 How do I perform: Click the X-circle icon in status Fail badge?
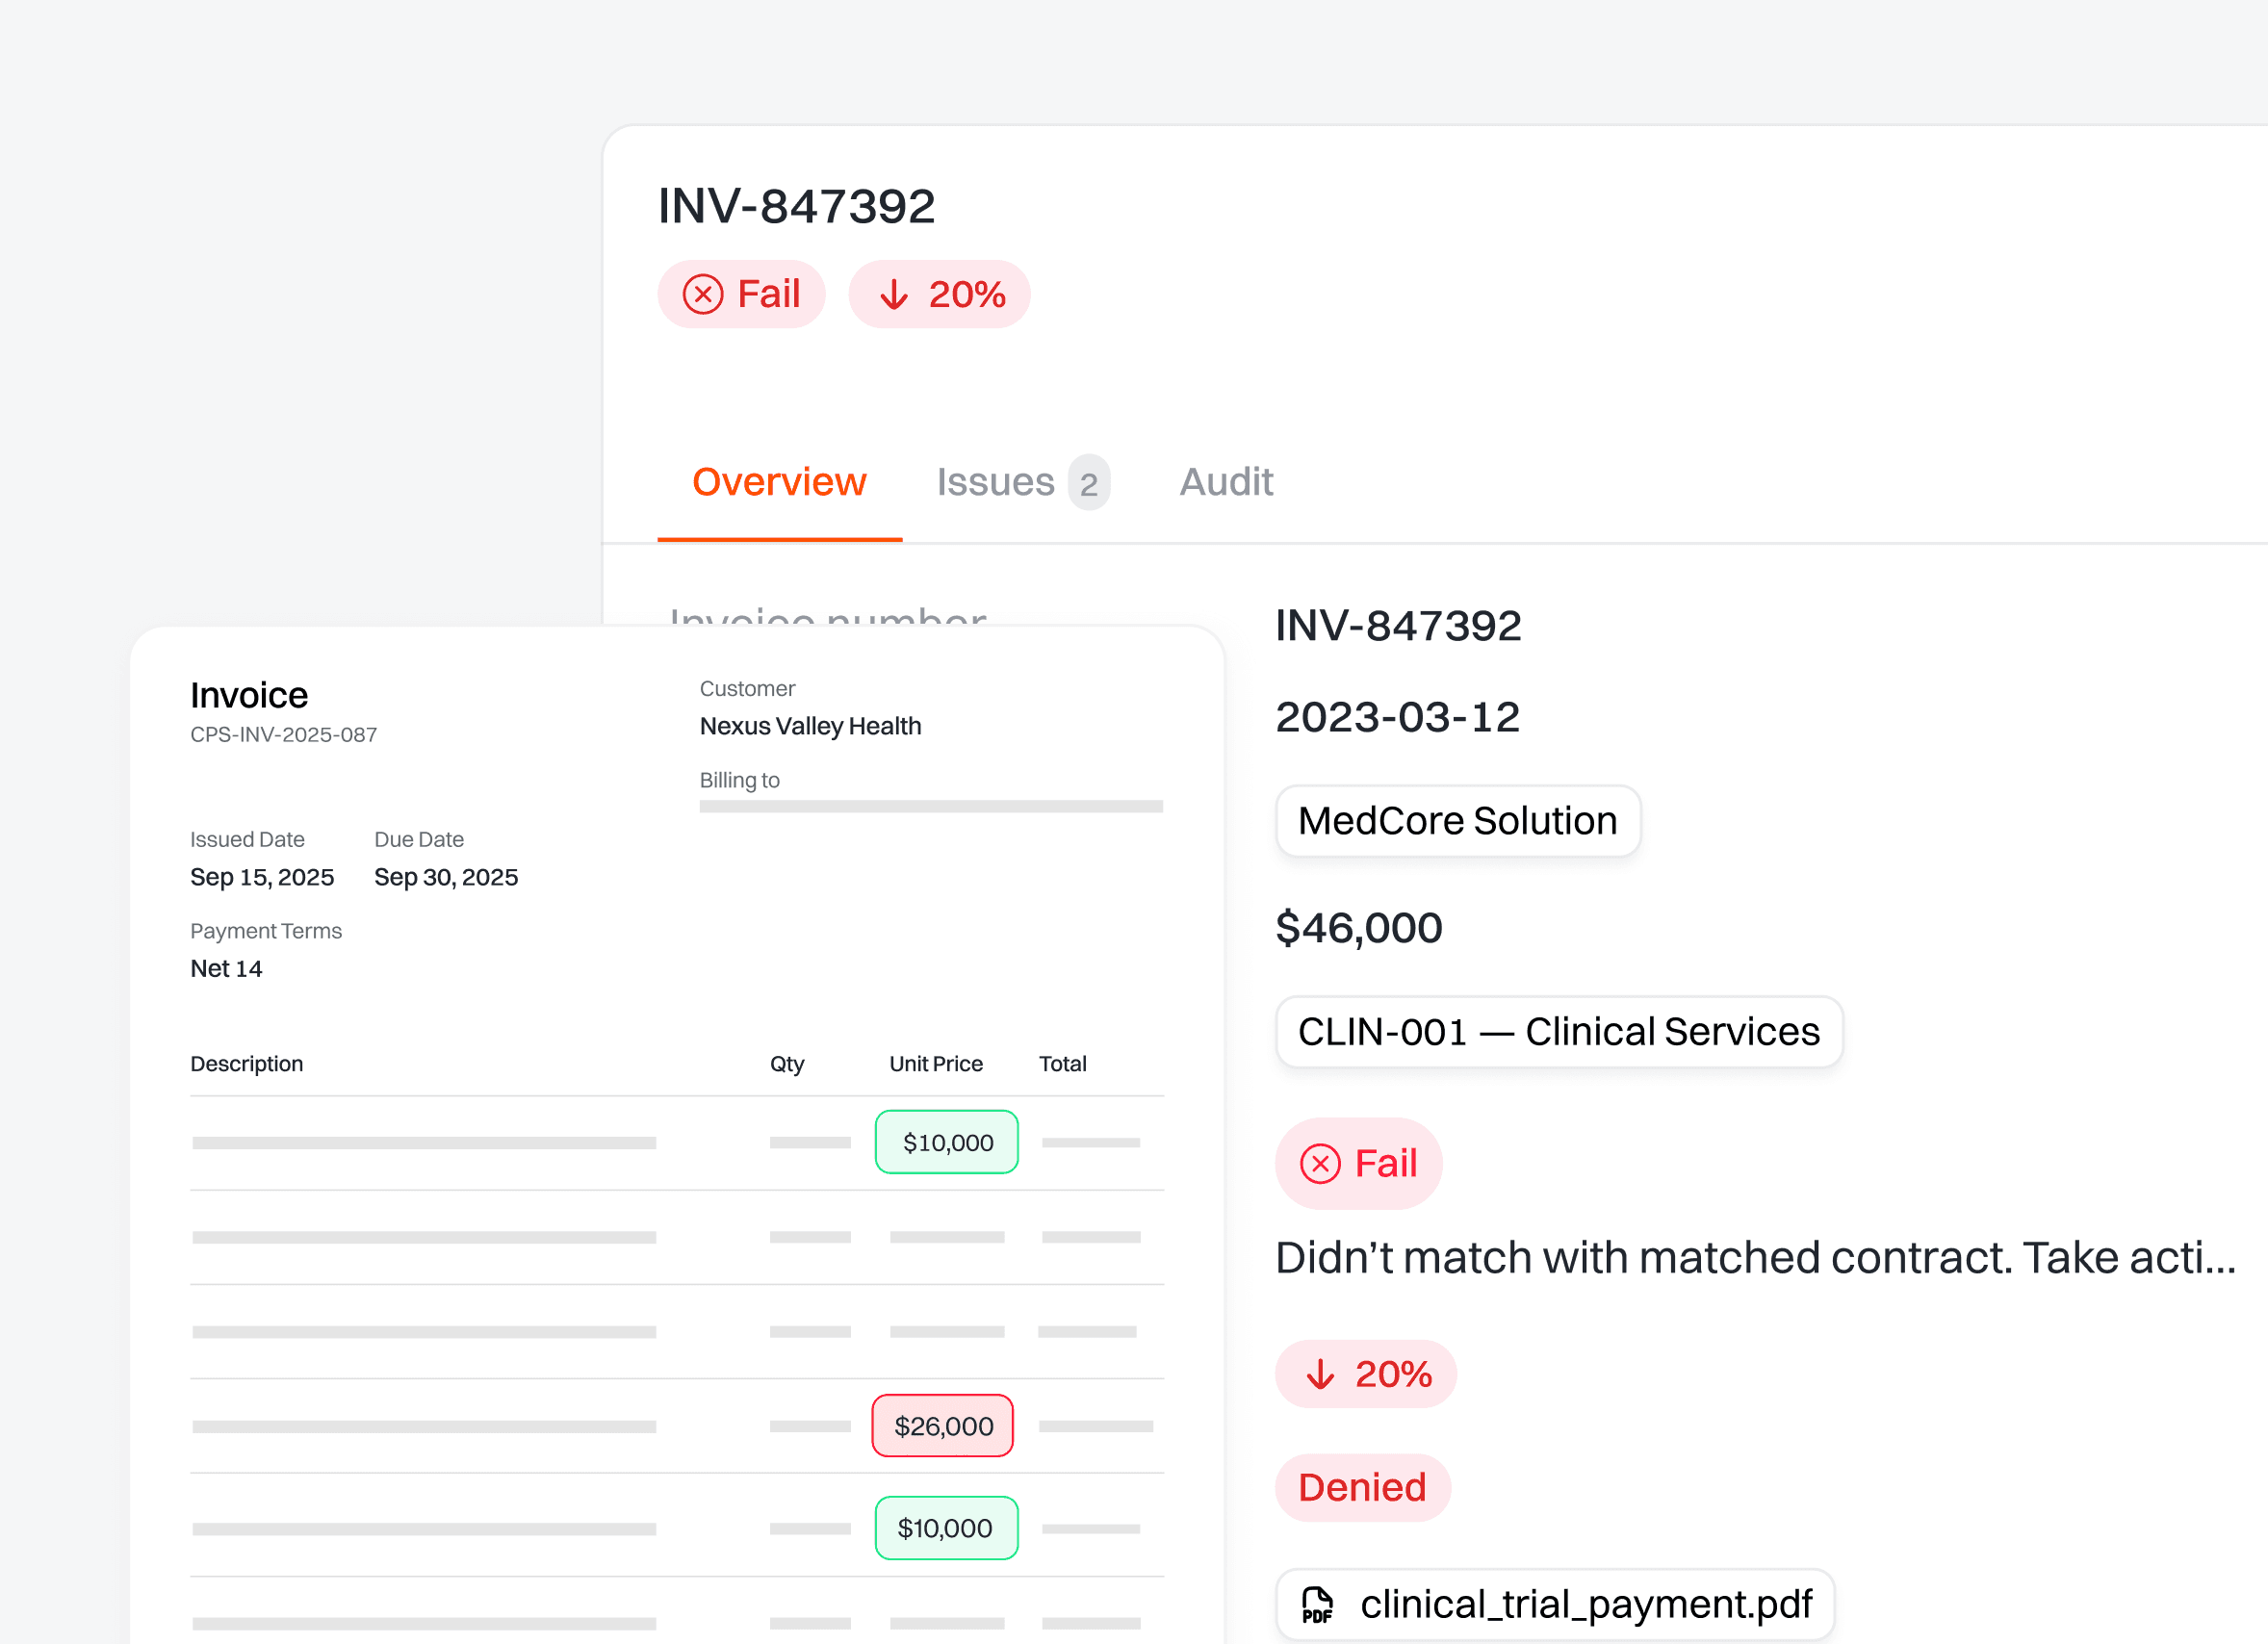tap(1320, 1163)
